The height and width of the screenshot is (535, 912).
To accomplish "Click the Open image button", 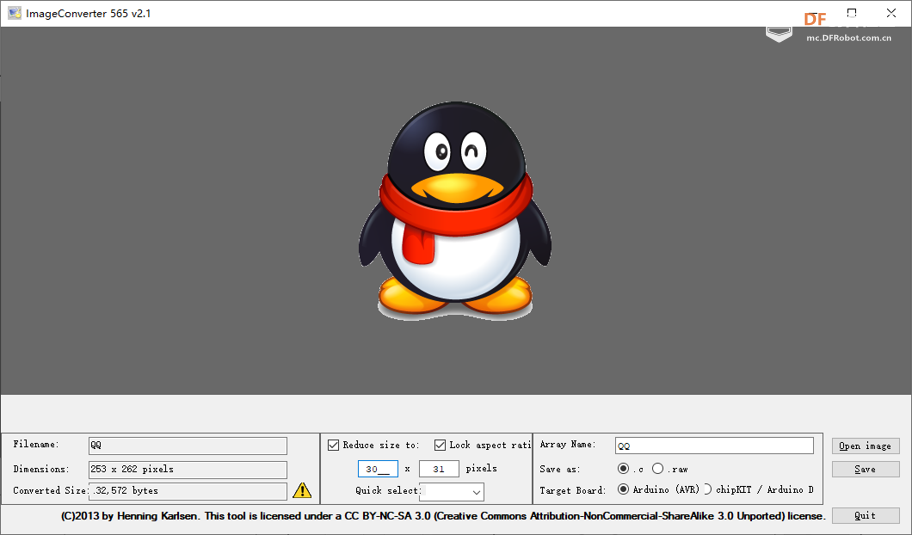I will [865, 446].
